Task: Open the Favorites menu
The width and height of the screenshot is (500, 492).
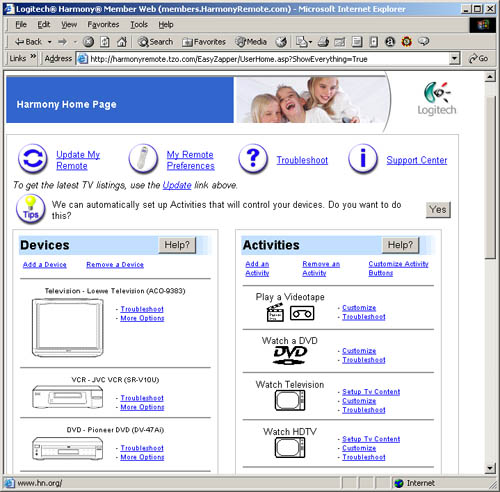Action: tap(103, 24)
